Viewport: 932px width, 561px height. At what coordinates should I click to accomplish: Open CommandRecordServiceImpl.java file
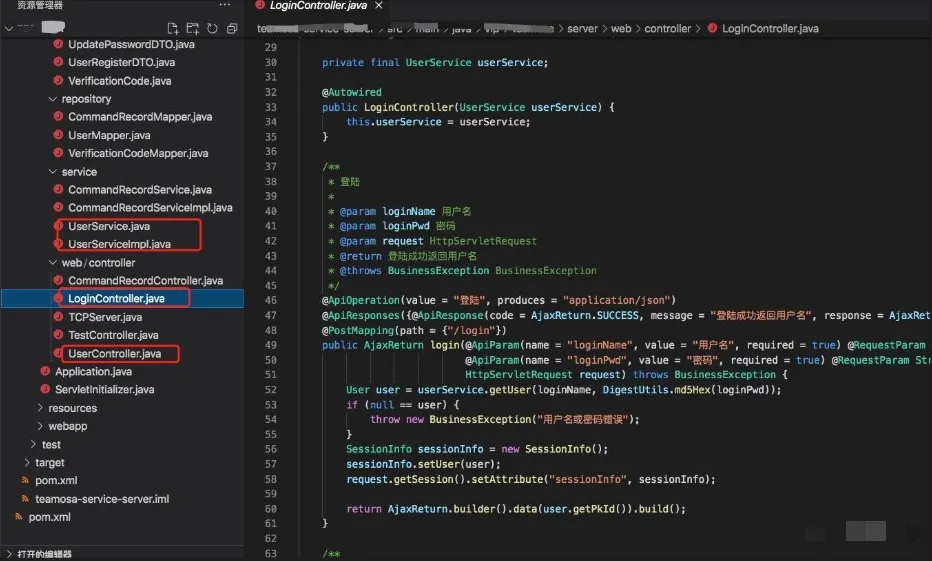150,207
